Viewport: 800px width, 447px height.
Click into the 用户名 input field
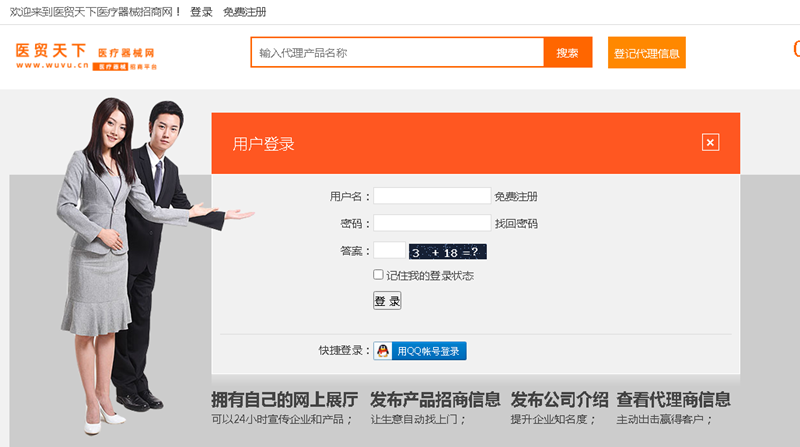click(x=432, y=196)
